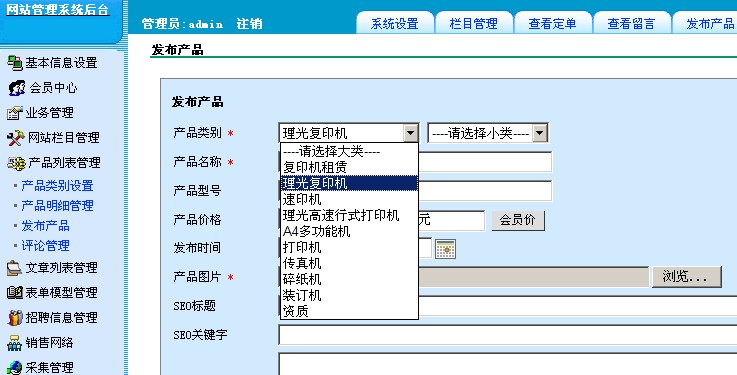Viewport: 737px width, 375px height.
Task: Select A4多功能机 option
Action: point(349,231)
